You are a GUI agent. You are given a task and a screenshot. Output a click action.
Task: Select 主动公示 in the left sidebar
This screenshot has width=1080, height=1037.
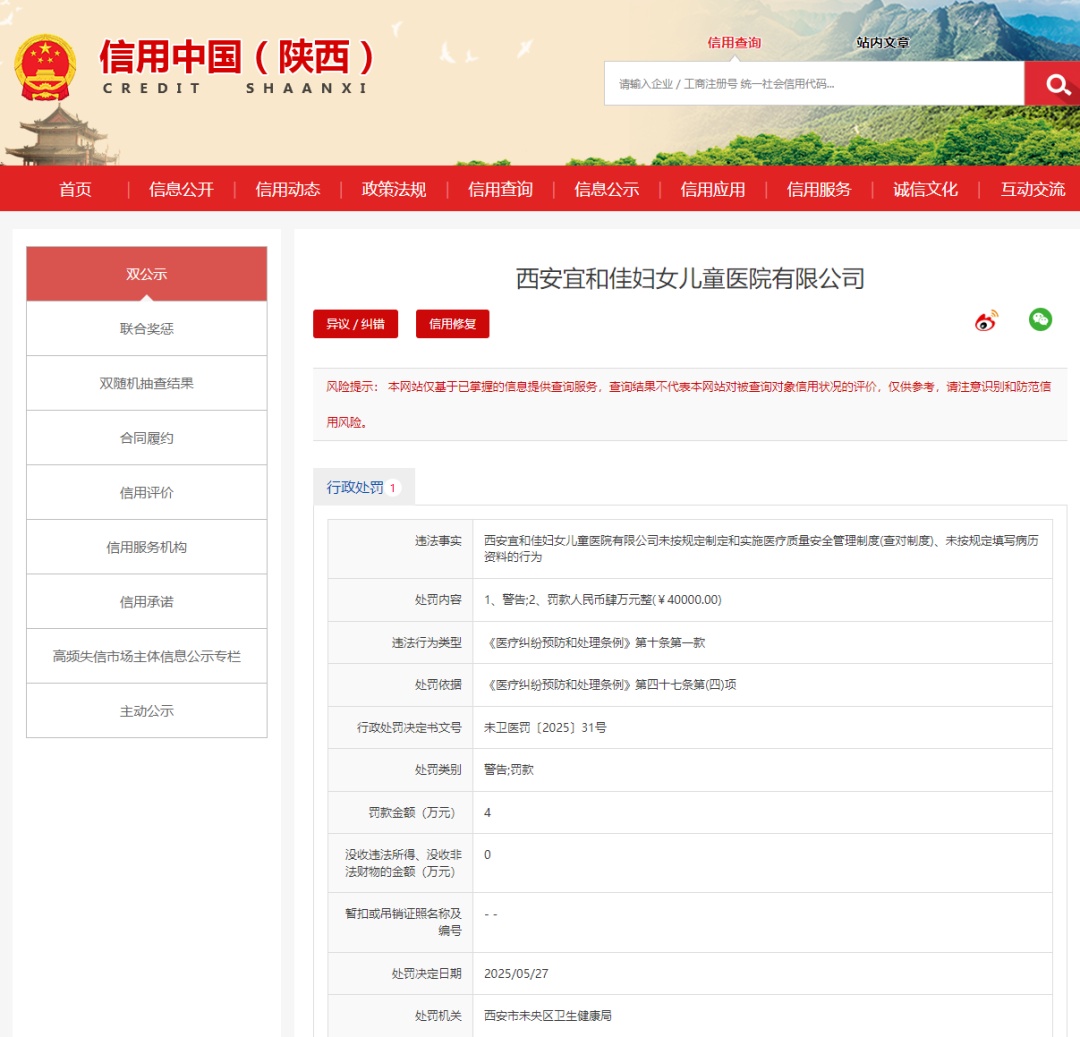tap(146, 711)
